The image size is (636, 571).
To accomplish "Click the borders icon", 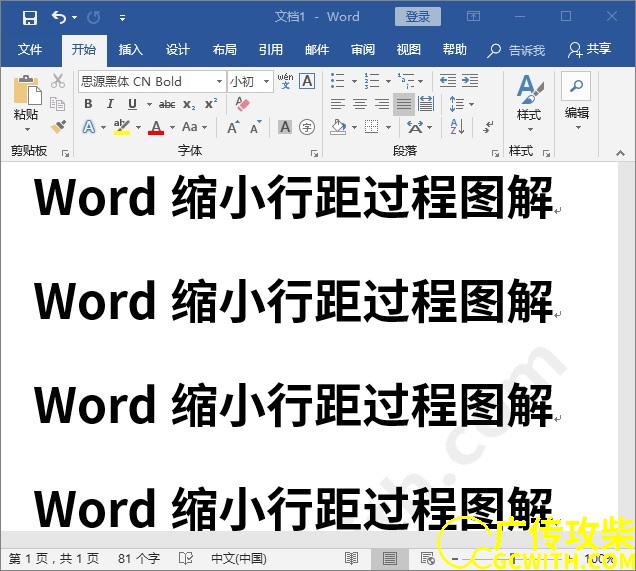I will pos(372,127).
